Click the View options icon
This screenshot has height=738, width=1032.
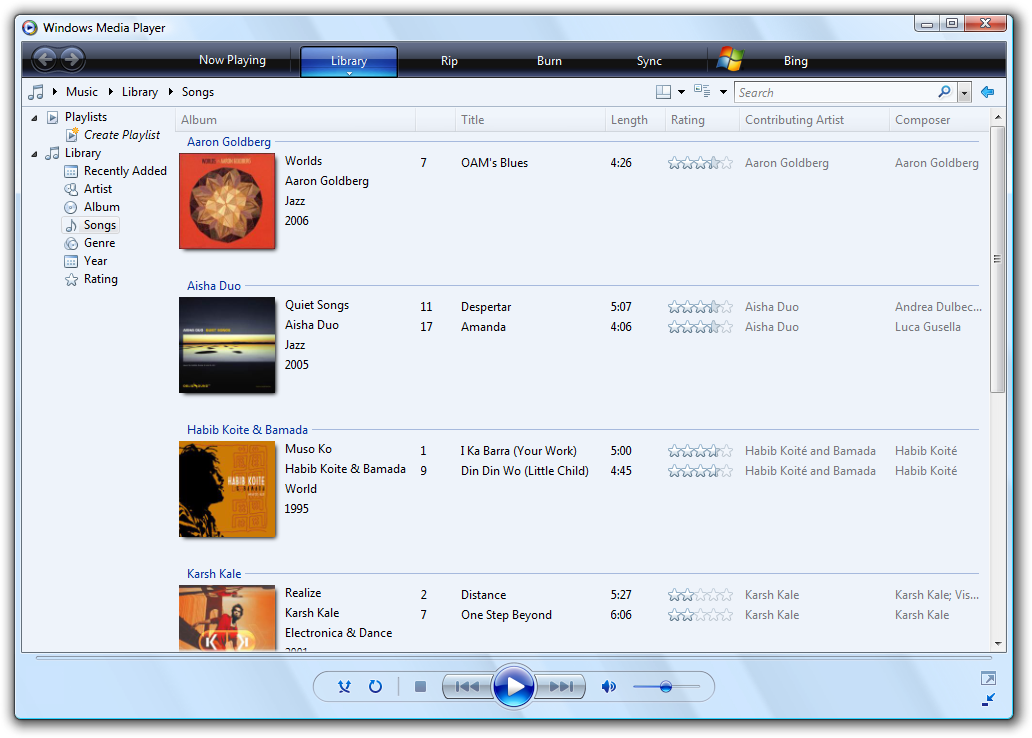702,92
